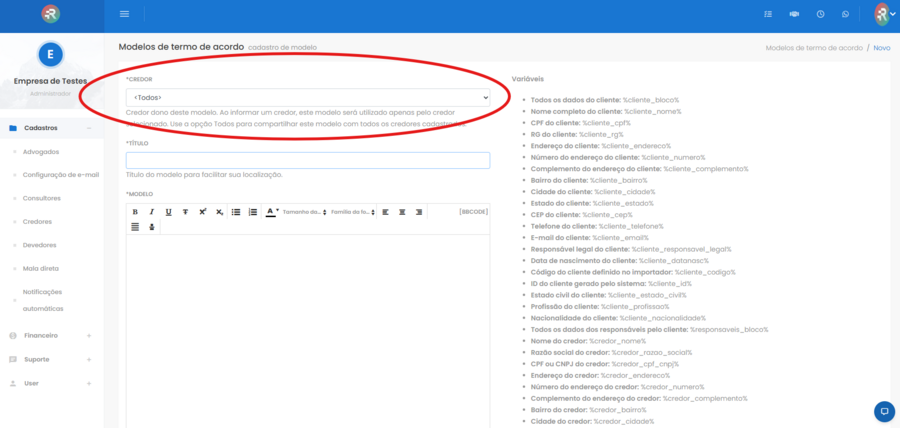Click the %cliente_cpf% variable text
The width and height of the screenshot is (900, 428).
(606, 123)
